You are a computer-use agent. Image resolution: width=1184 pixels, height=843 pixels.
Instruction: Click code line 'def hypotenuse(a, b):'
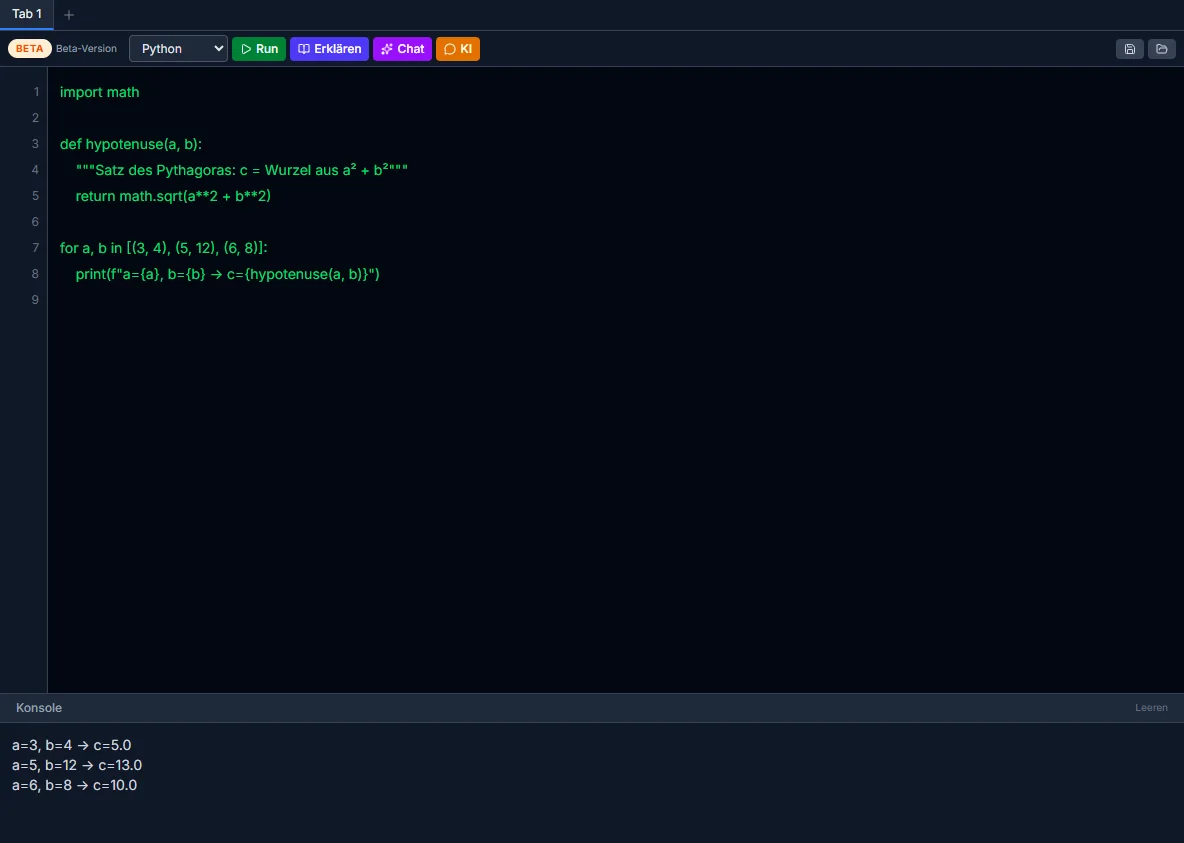pos(131,144)
